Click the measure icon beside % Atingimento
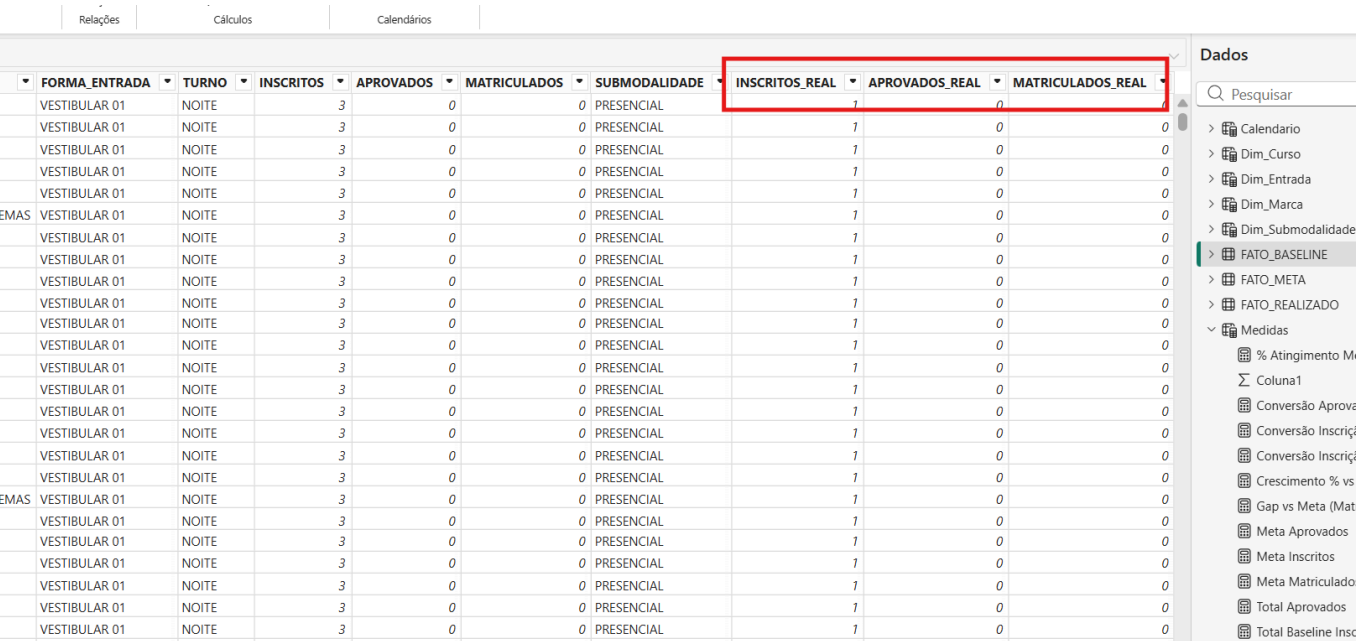Image resolution: width=1356 pixels, height=641 pixels. [1245, 355]
